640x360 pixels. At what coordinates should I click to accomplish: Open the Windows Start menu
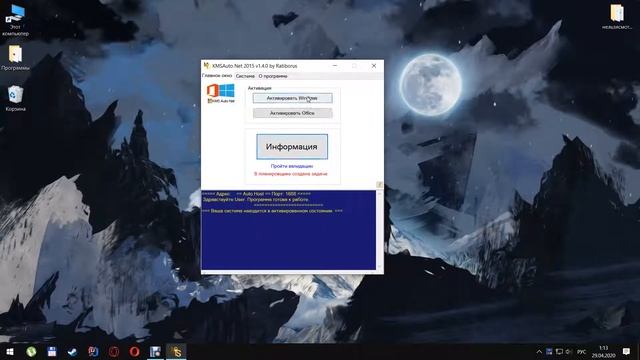coord(10,351)
